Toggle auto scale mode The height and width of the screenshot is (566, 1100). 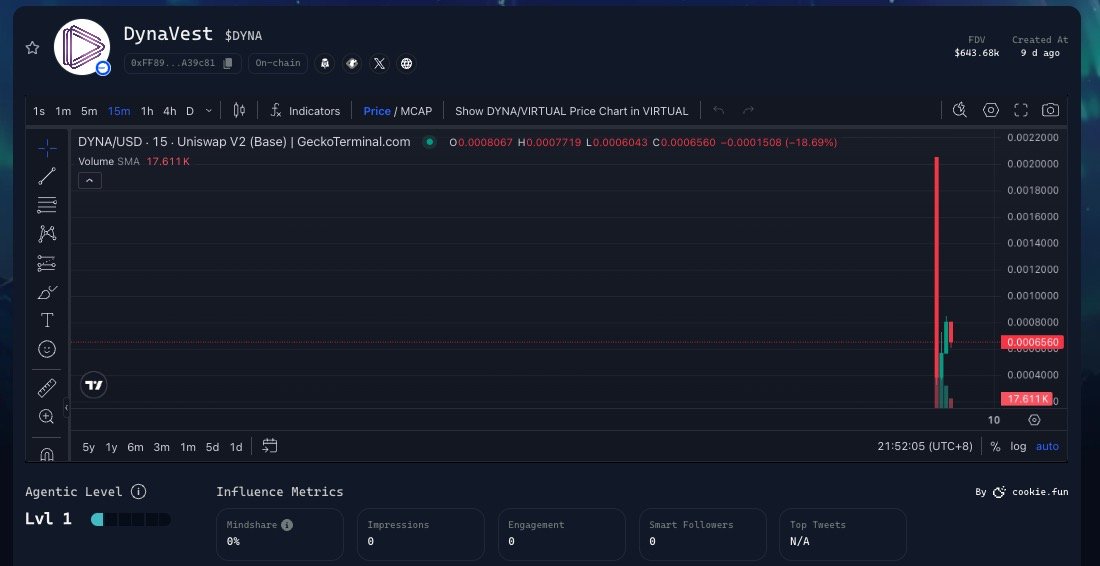point(1047,447)
